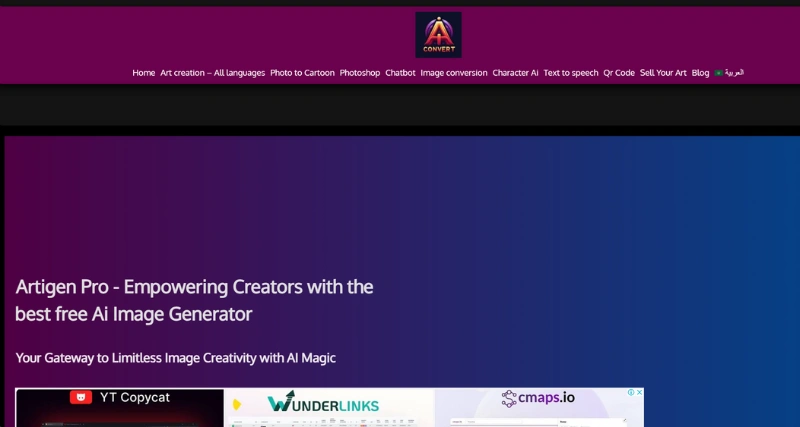Open Art creation – All languages
This screenshot has width=800, height=427.
tap(213, 73)
